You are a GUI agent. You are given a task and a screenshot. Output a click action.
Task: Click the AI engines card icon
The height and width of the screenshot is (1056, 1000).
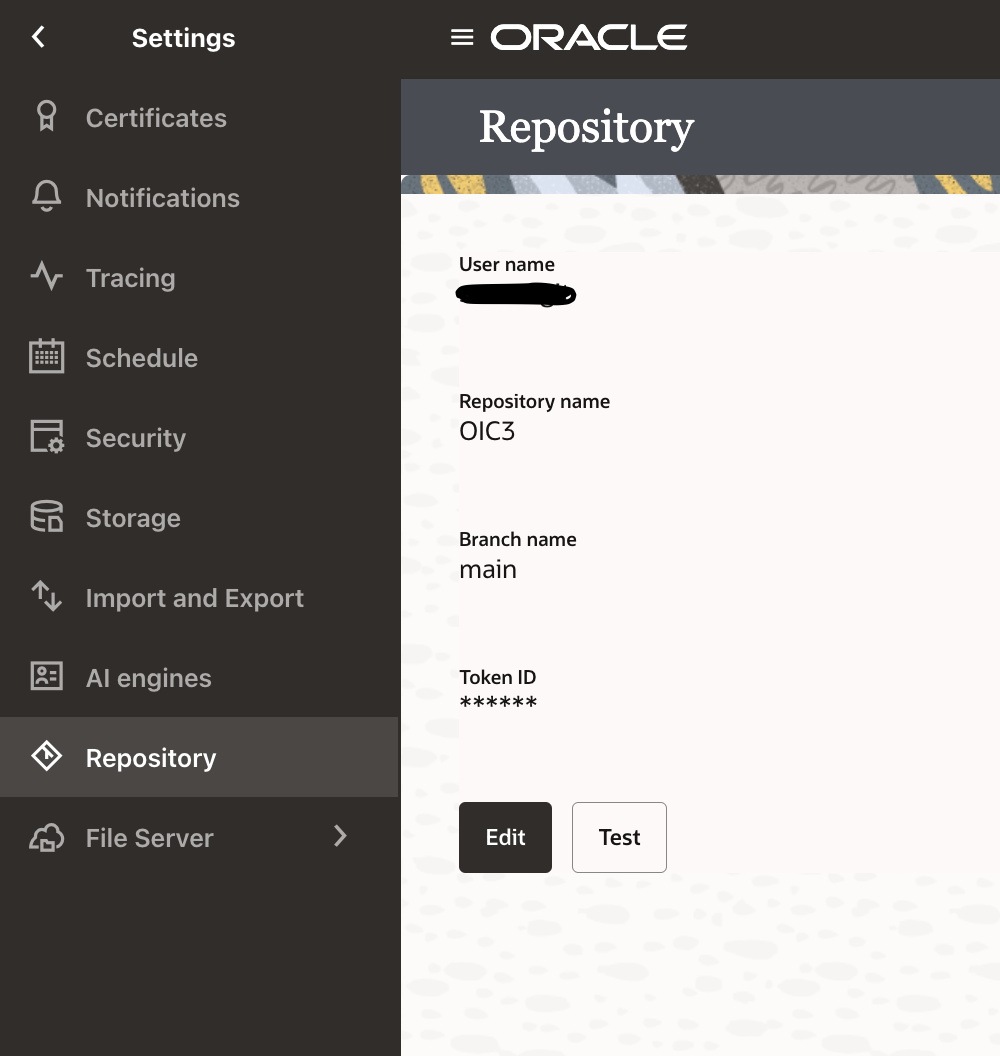tap(46, 675)
